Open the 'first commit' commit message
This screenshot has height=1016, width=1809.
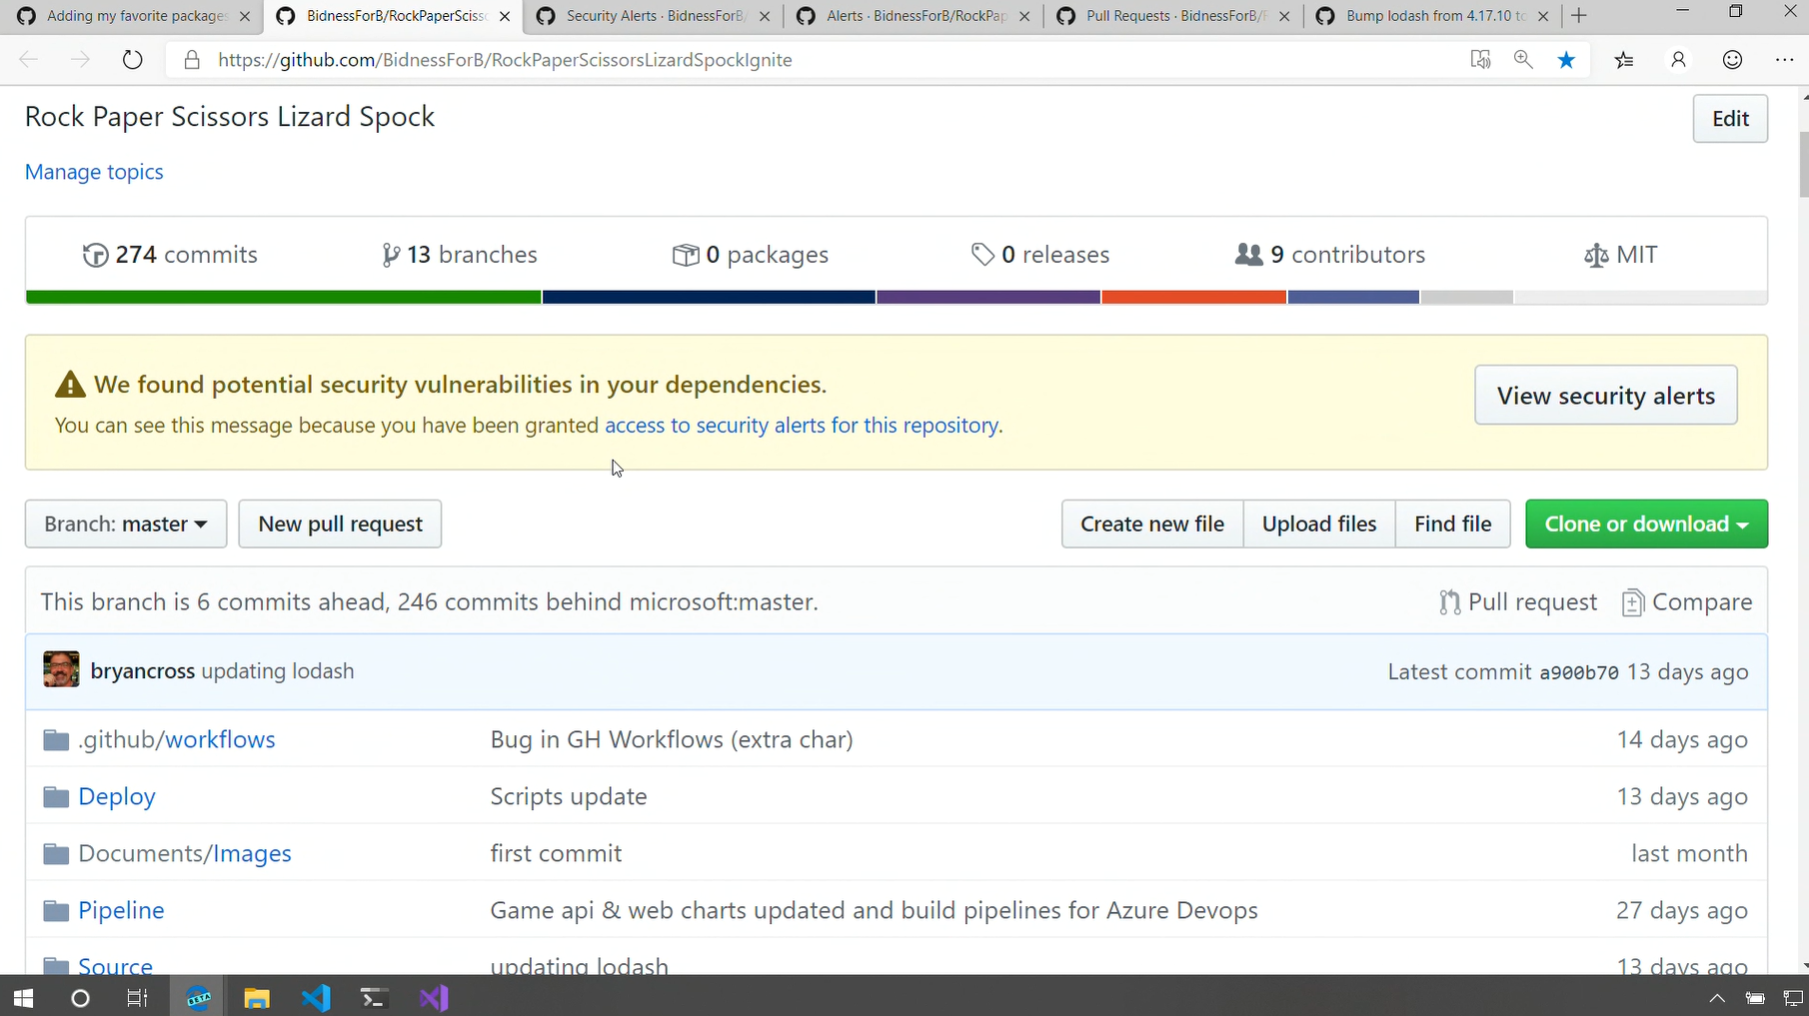pyautogui.click(x=556, y=853)
